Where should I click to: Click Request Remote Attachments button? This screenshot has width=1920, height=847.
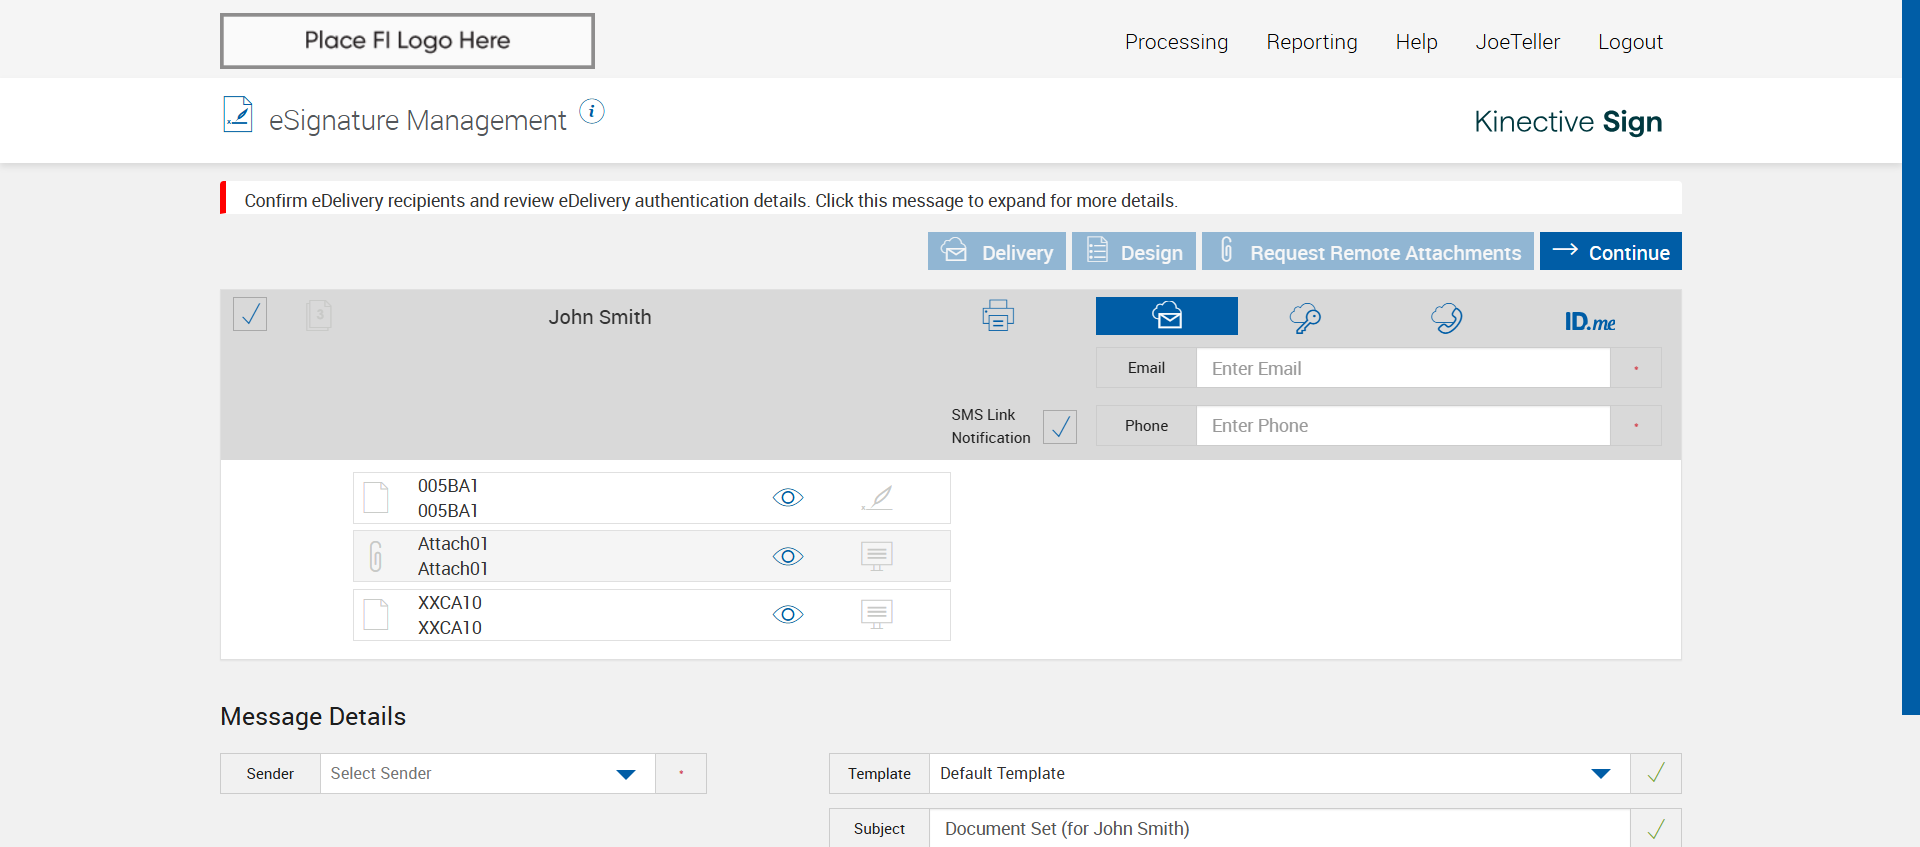(1368, 251)
